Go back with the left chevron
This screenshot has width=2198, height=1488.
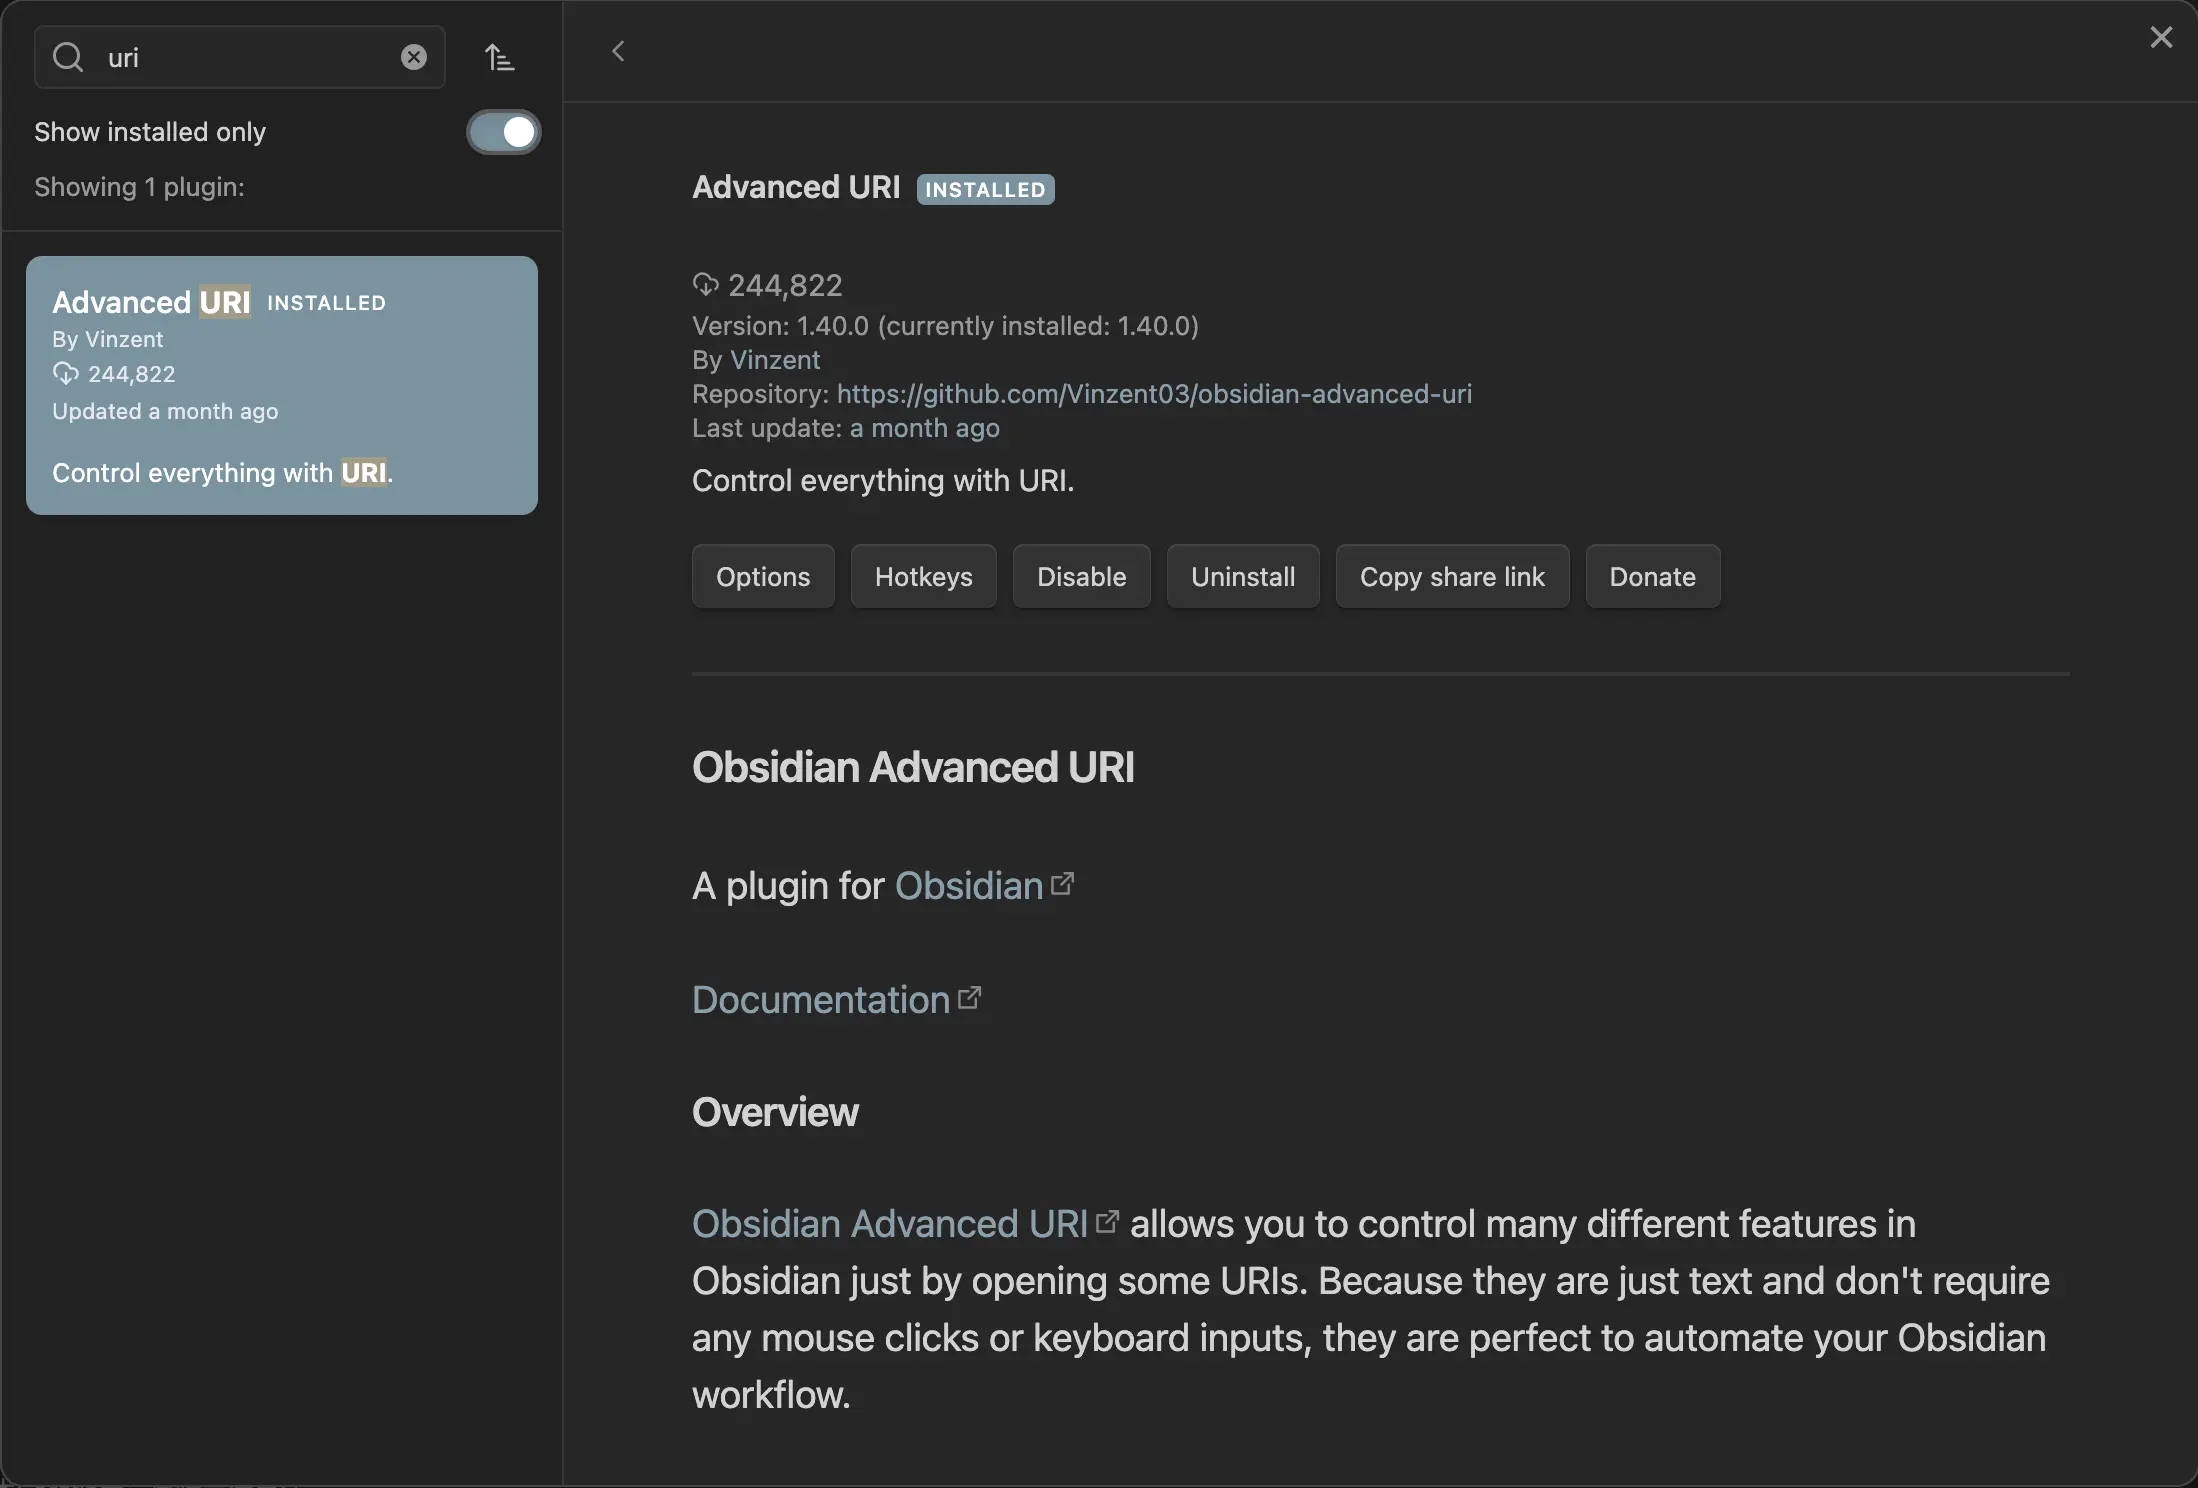click(618, 51)
